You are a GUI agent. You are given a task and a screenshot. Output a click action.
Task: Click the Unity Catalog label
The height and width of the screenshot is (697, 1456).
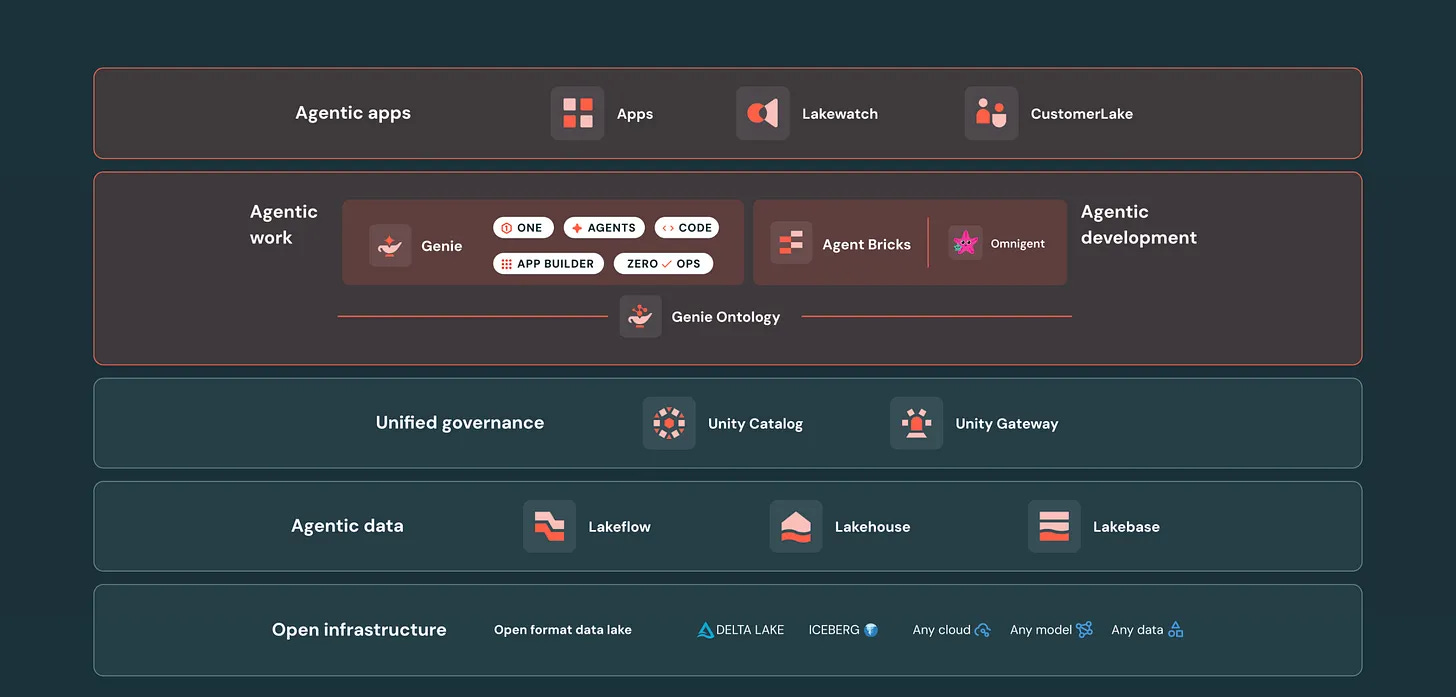(x=755, y=424)
